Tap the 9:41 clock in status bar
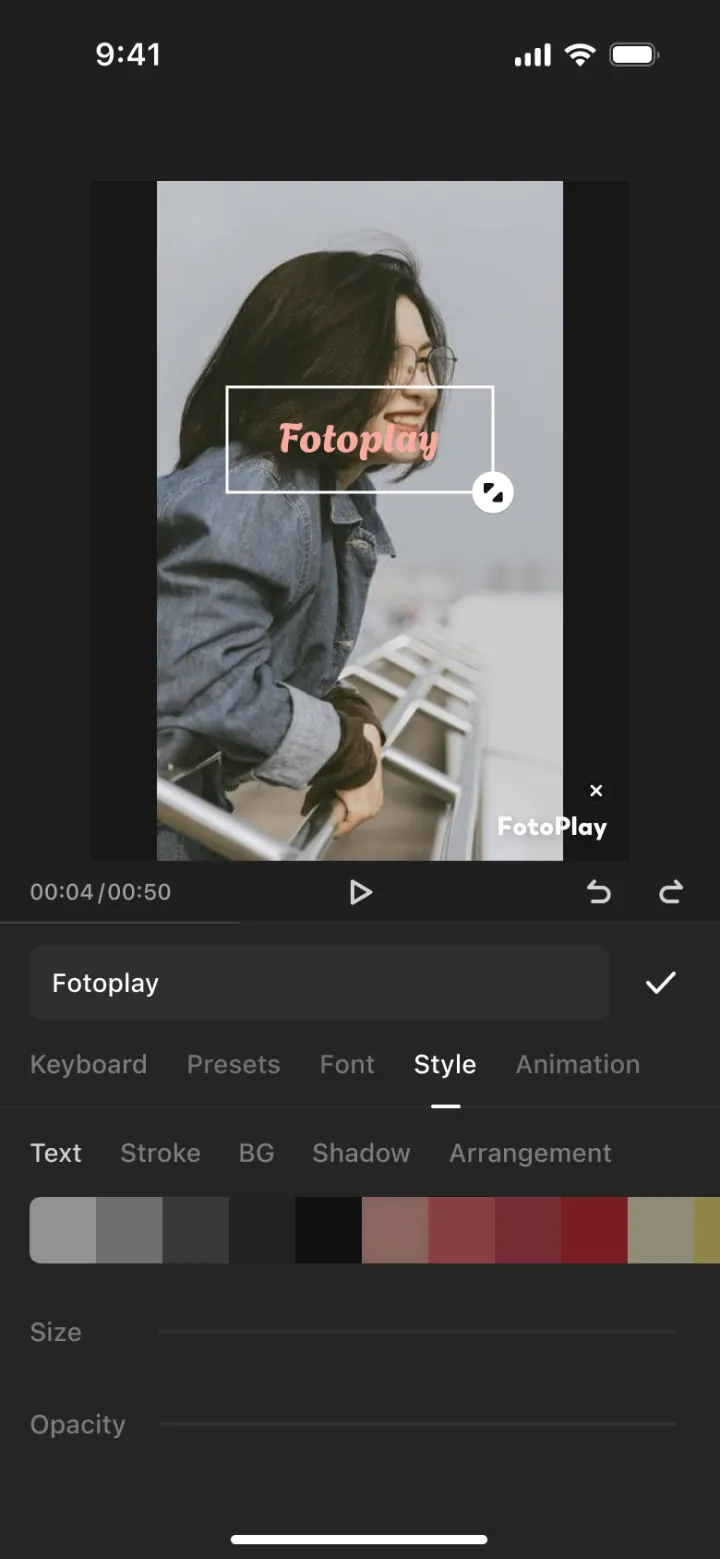The width and height of the screenshot is (720, 1559). pos(128,54)
